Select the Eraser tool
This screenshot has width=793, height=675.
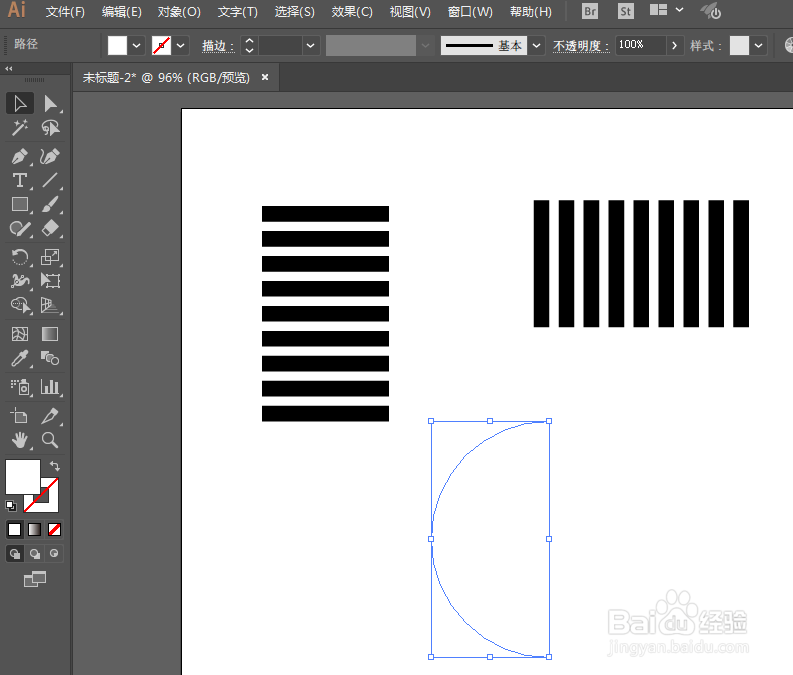click(x=50, y=229)
